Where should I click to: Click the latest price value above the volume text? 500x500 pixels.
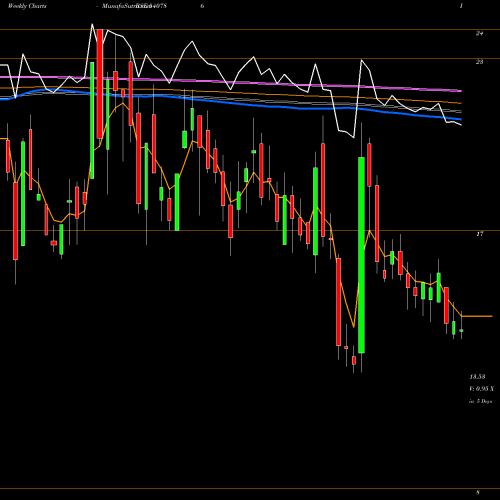tap(477, 377)
